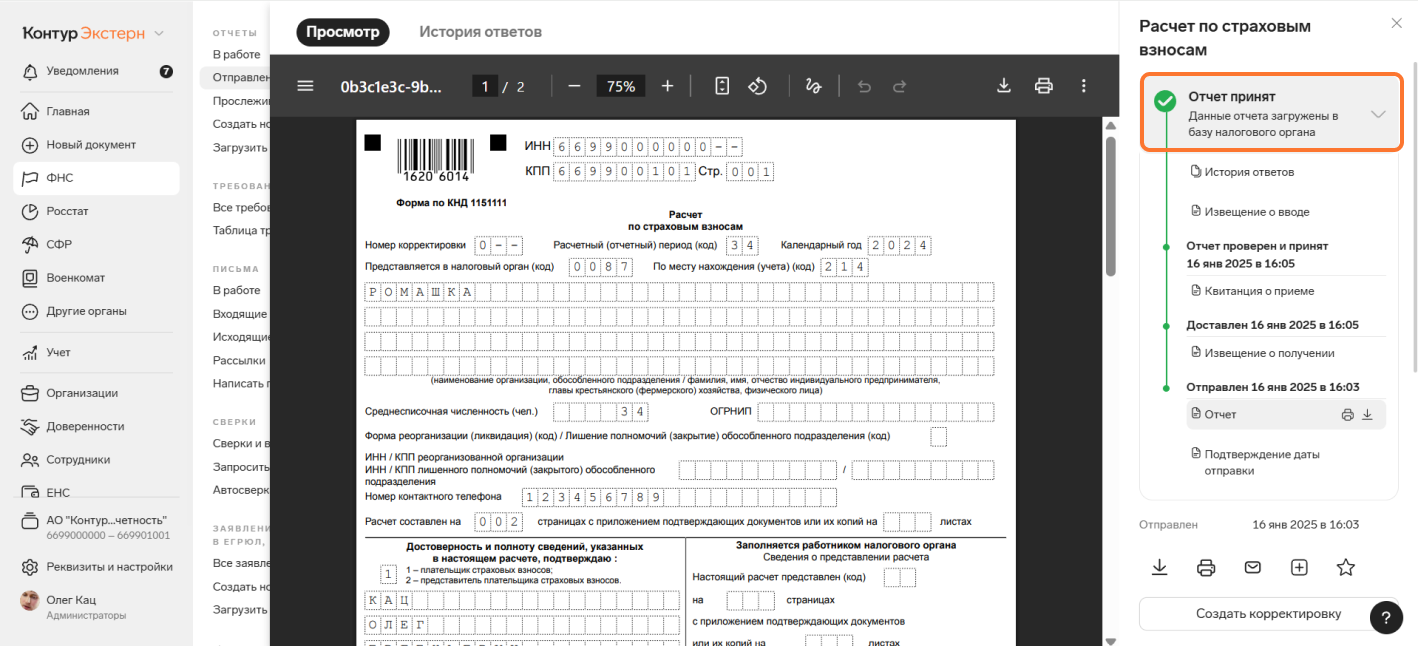This screenshot has height=646, width=1418.
Task: Click the Создать корректировку button
Action: (1269, 614)
